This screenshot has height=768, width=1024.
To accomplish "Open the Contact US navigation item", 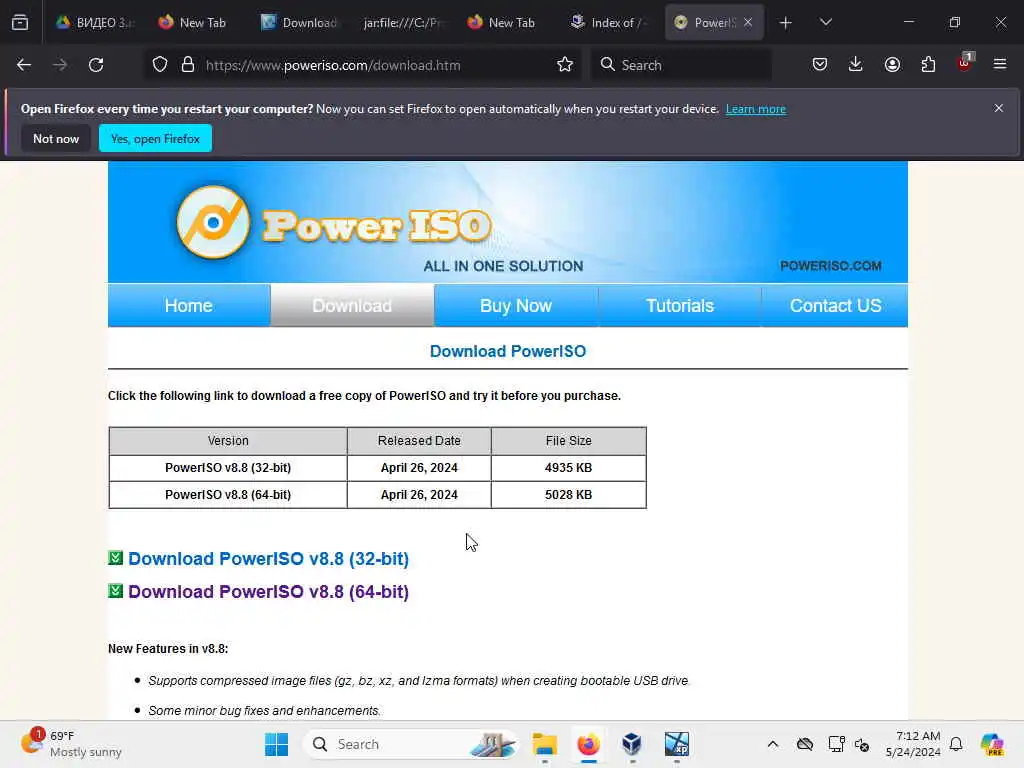I will pyautogui.click(x=835, y=305).
